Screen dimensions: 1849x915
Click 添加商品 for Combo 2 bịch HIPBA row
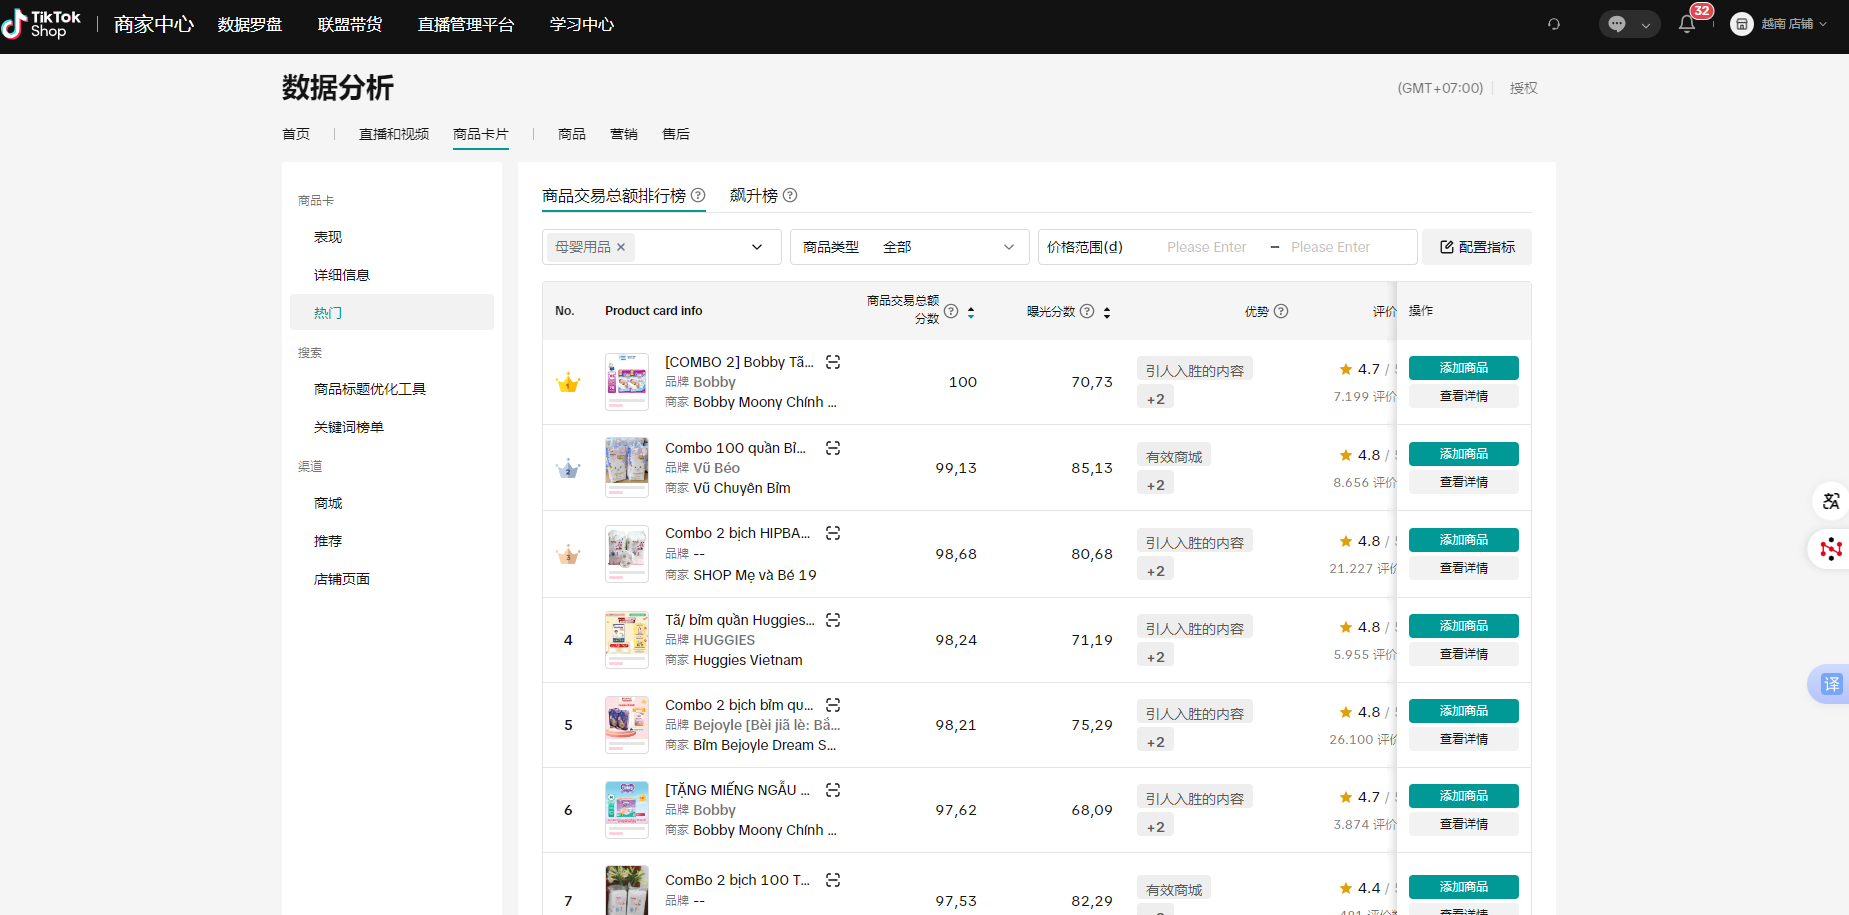point(1464,540)
